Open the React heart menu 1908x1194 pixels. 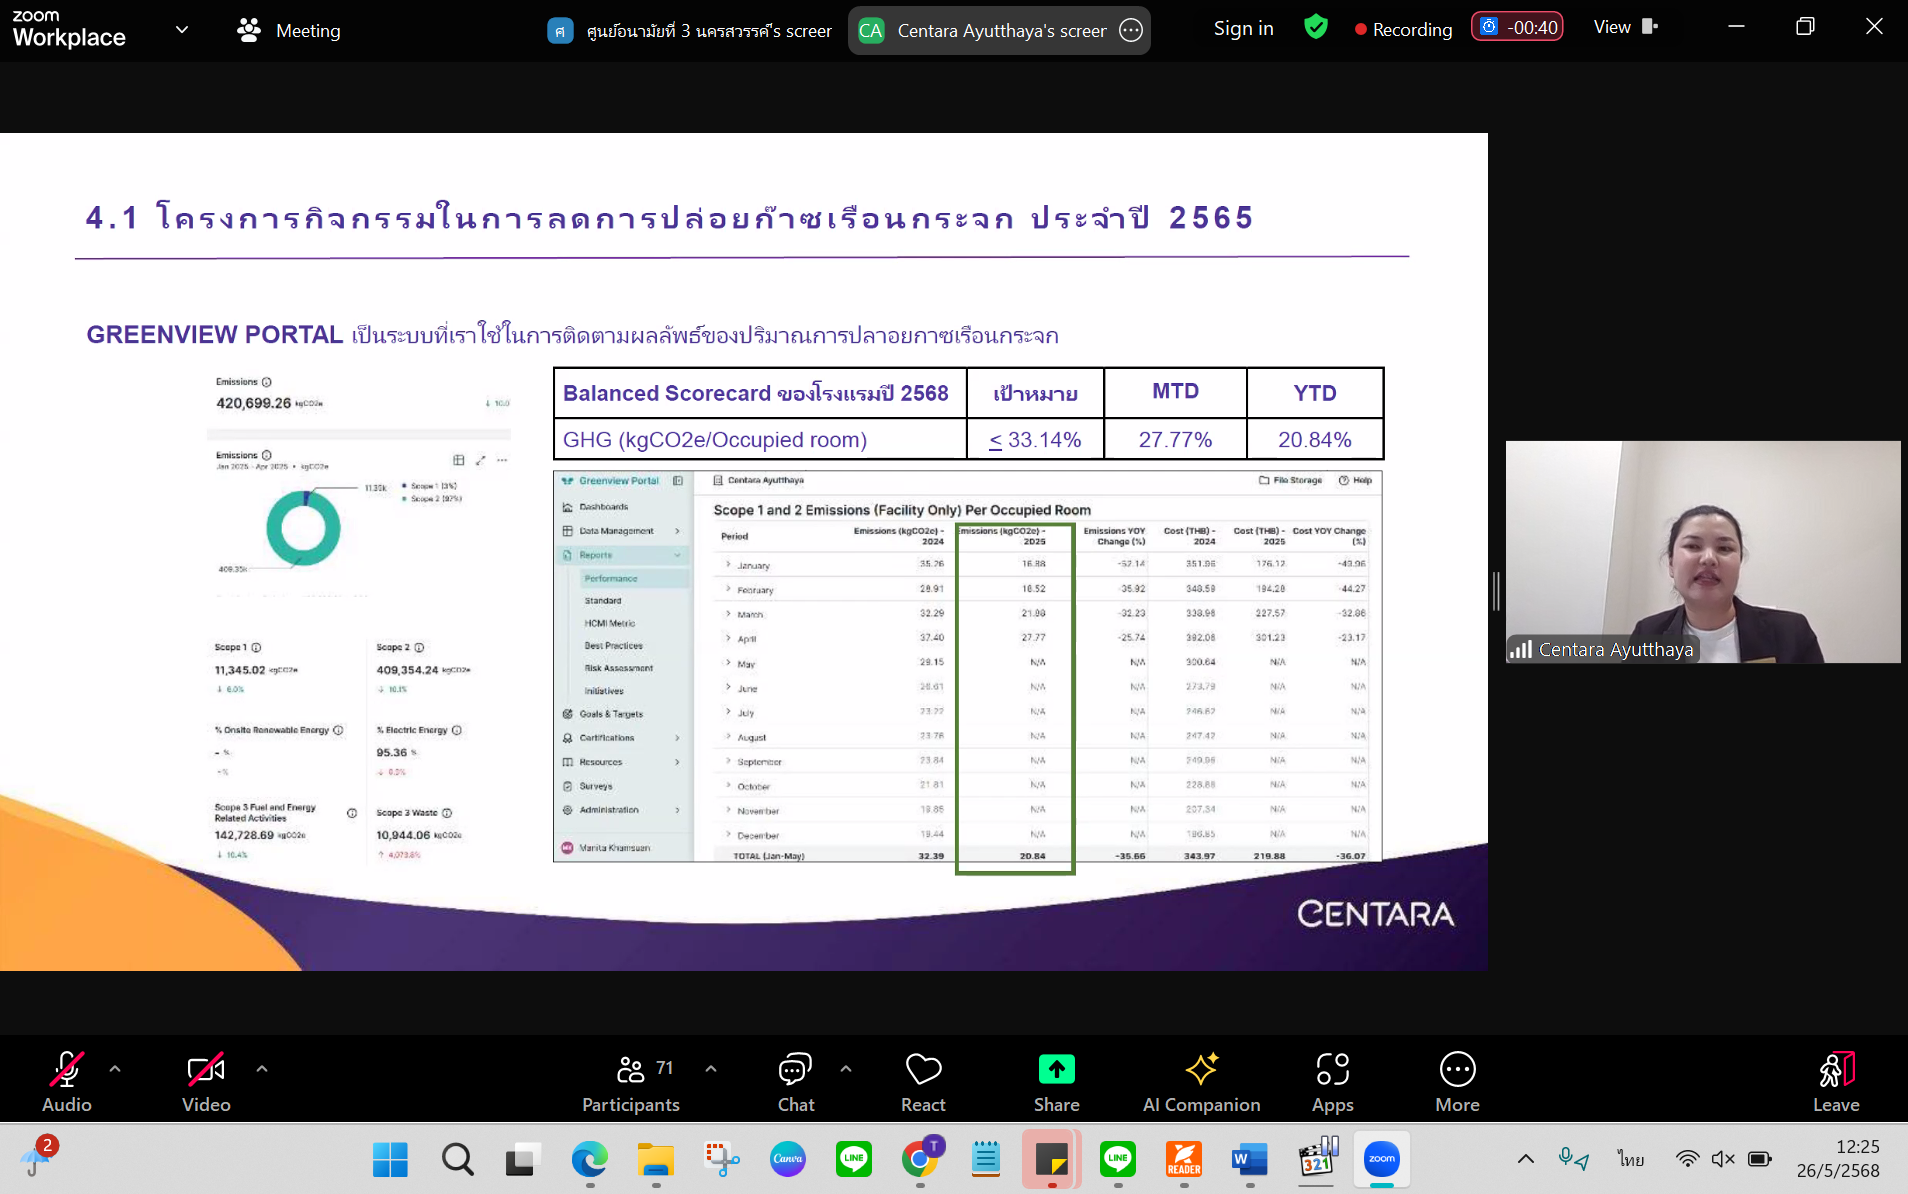click(923, 1081)
